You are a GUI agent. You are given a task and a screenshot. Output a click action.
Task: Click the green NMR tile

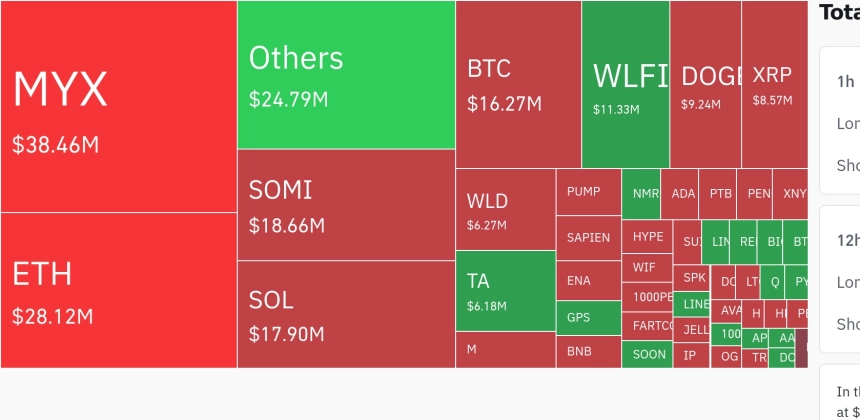[x=641, y=194]
